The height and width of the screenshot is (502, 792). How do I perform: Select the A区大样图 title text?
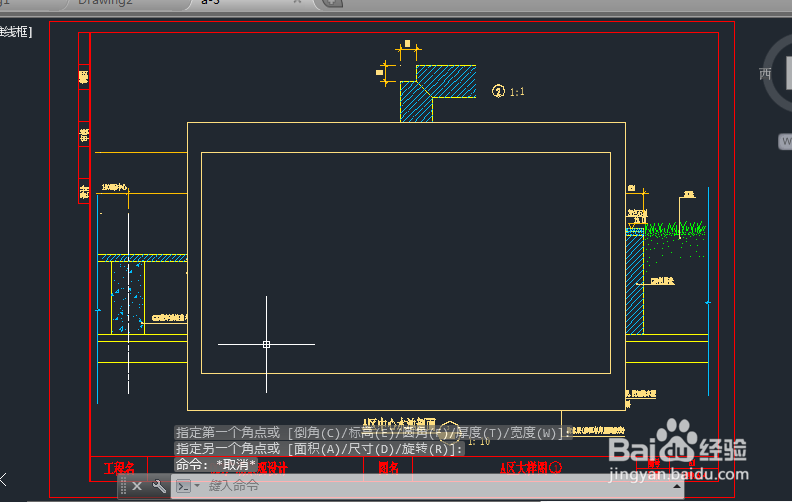click(523, 468)
